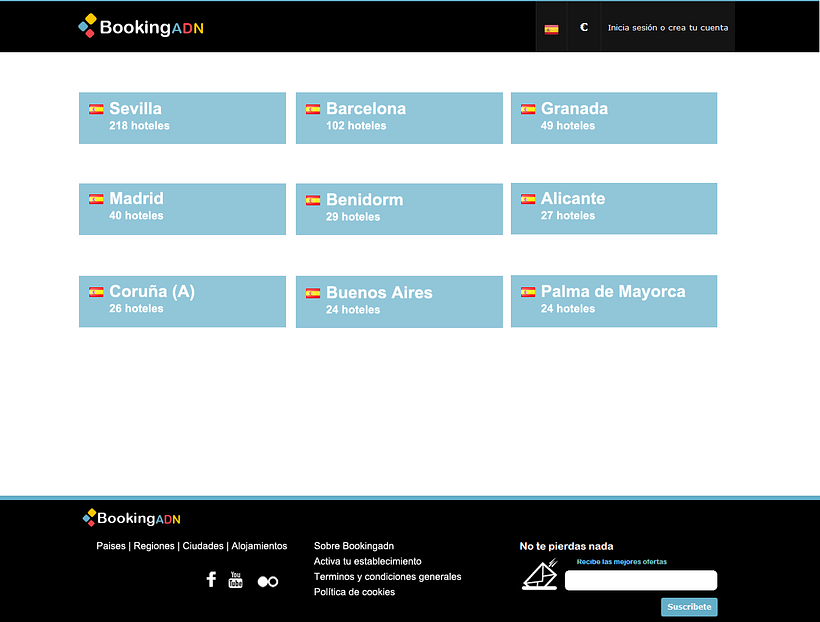
Task: Click the newsletter envelope icon near Suscríbete
Action: (540, 575)
